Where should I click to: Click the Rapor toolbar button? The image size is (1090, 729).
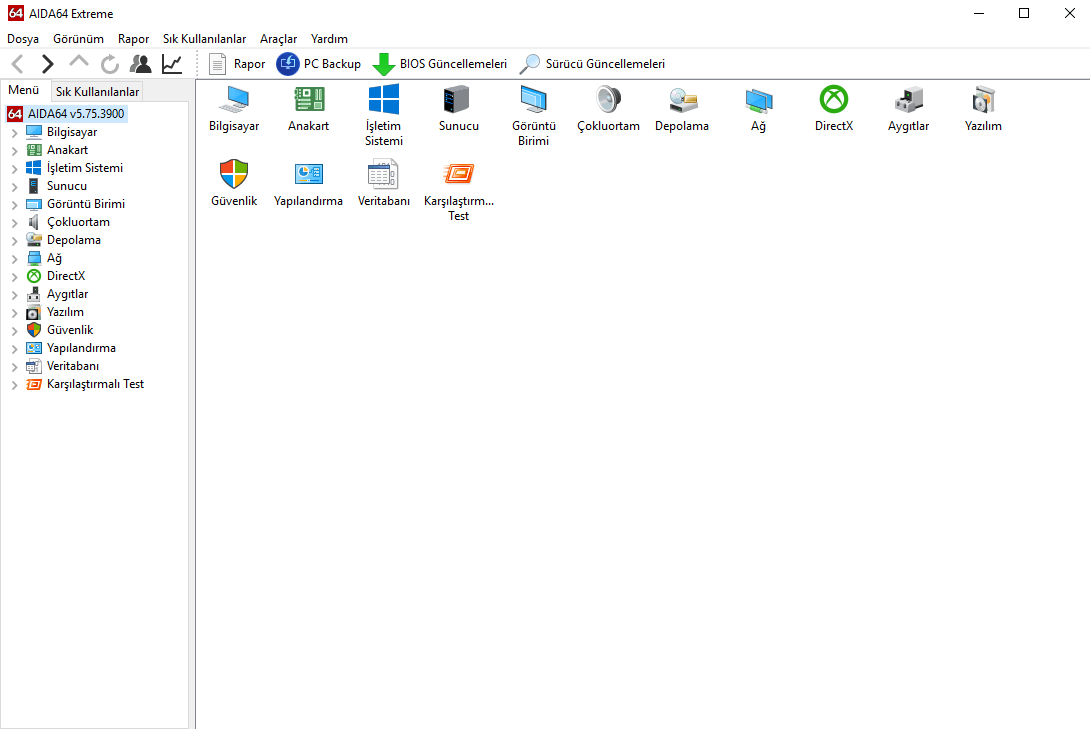[x=237, y=64]
